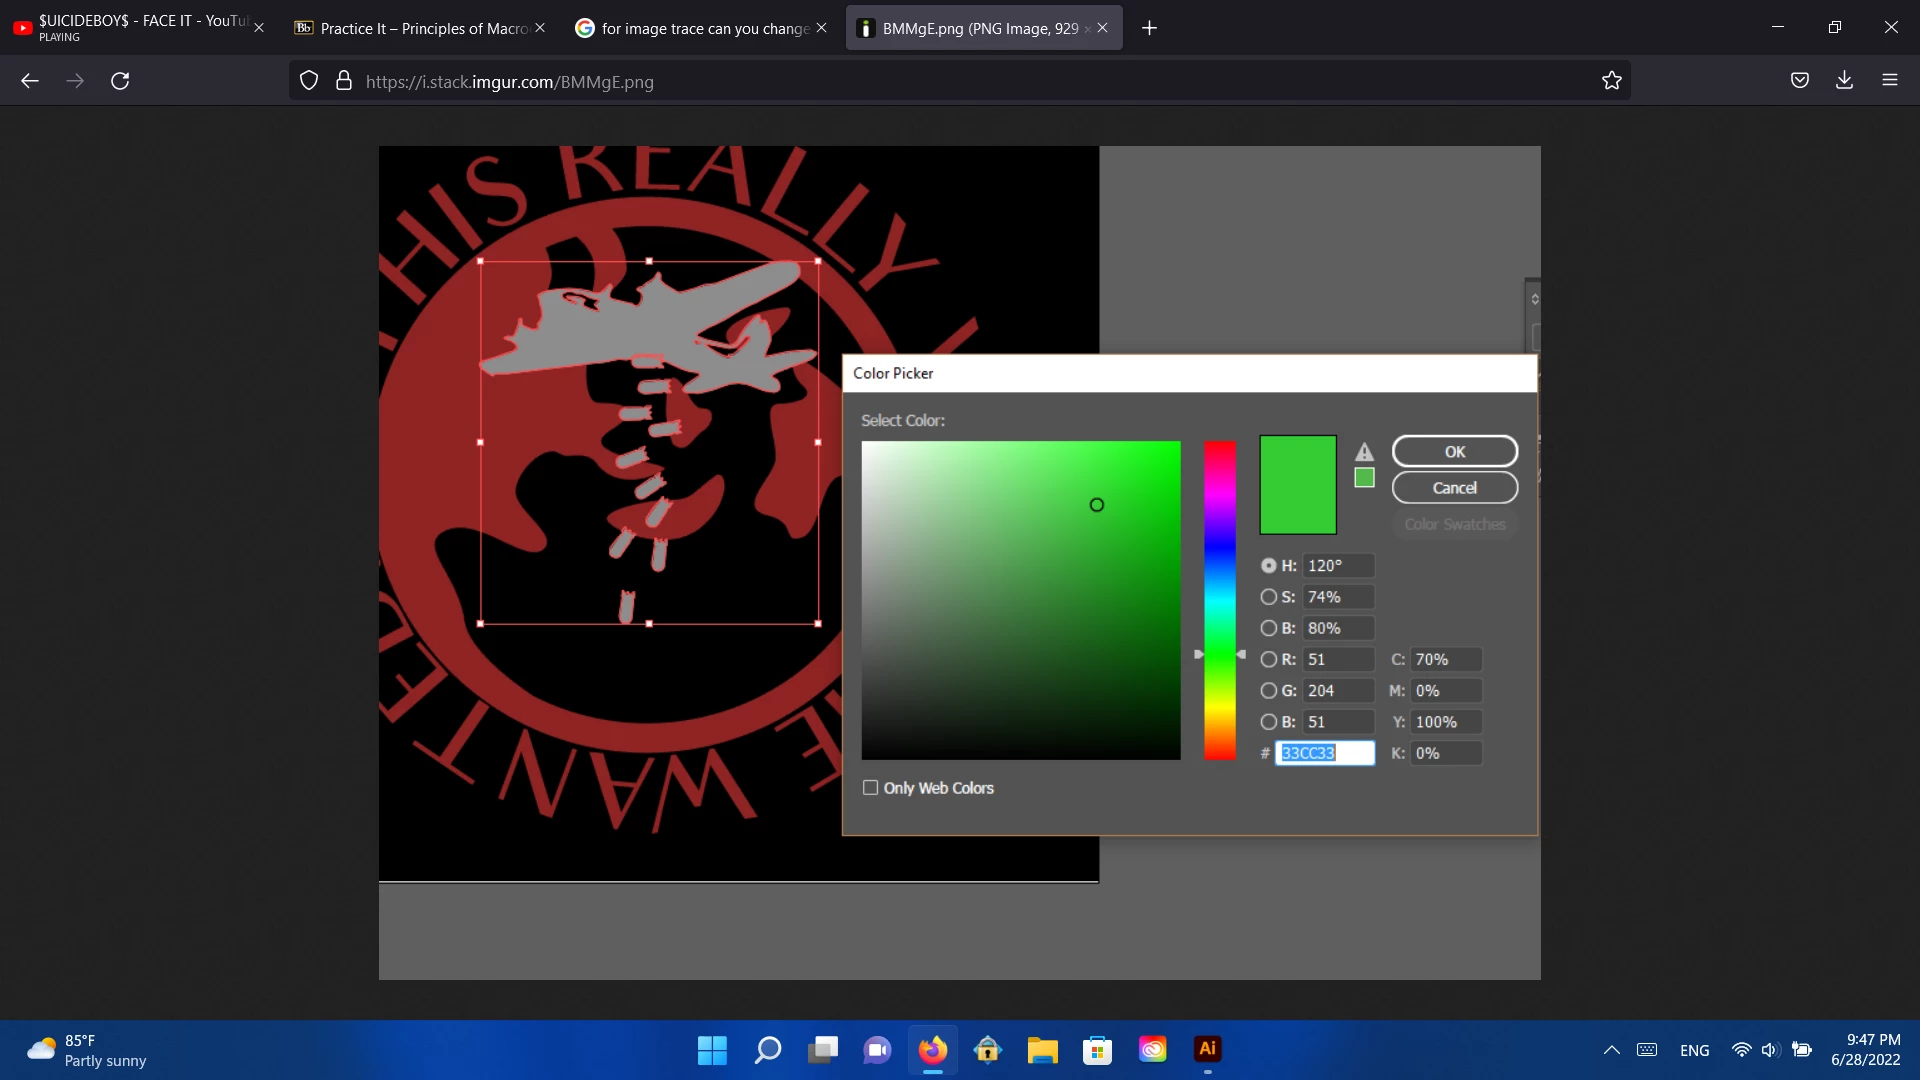Open a new tab with plus button
Screen dimensions: 1920x1080
[x=1149, y=28]
